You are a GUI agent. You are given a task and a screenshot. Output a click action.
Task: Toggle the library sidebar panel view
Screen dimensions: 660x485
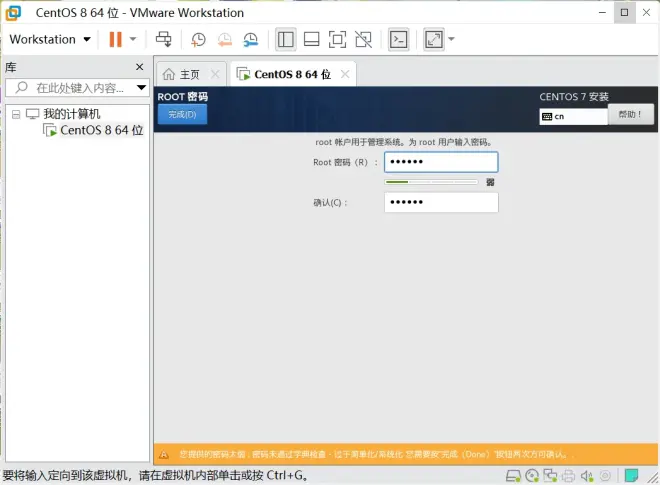285,39
